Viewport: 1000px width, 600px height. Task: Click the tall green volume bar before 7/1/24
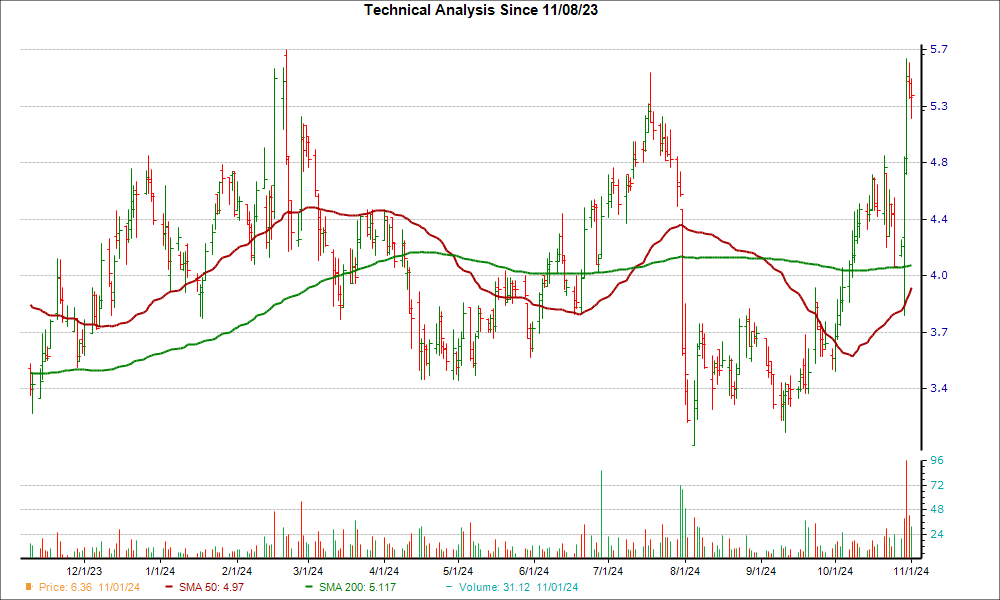pyautogui.click(x=601, y=514)
